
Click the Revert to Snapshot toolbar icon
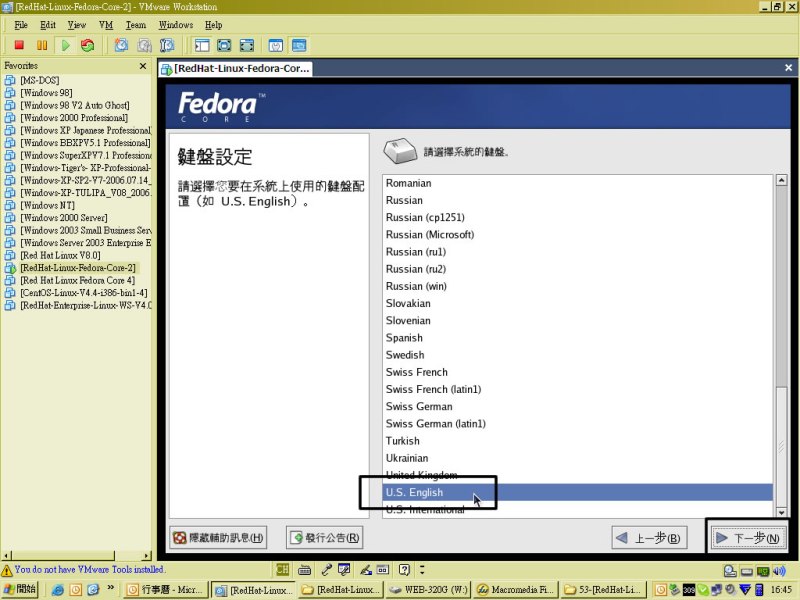(x=144, y=45)
